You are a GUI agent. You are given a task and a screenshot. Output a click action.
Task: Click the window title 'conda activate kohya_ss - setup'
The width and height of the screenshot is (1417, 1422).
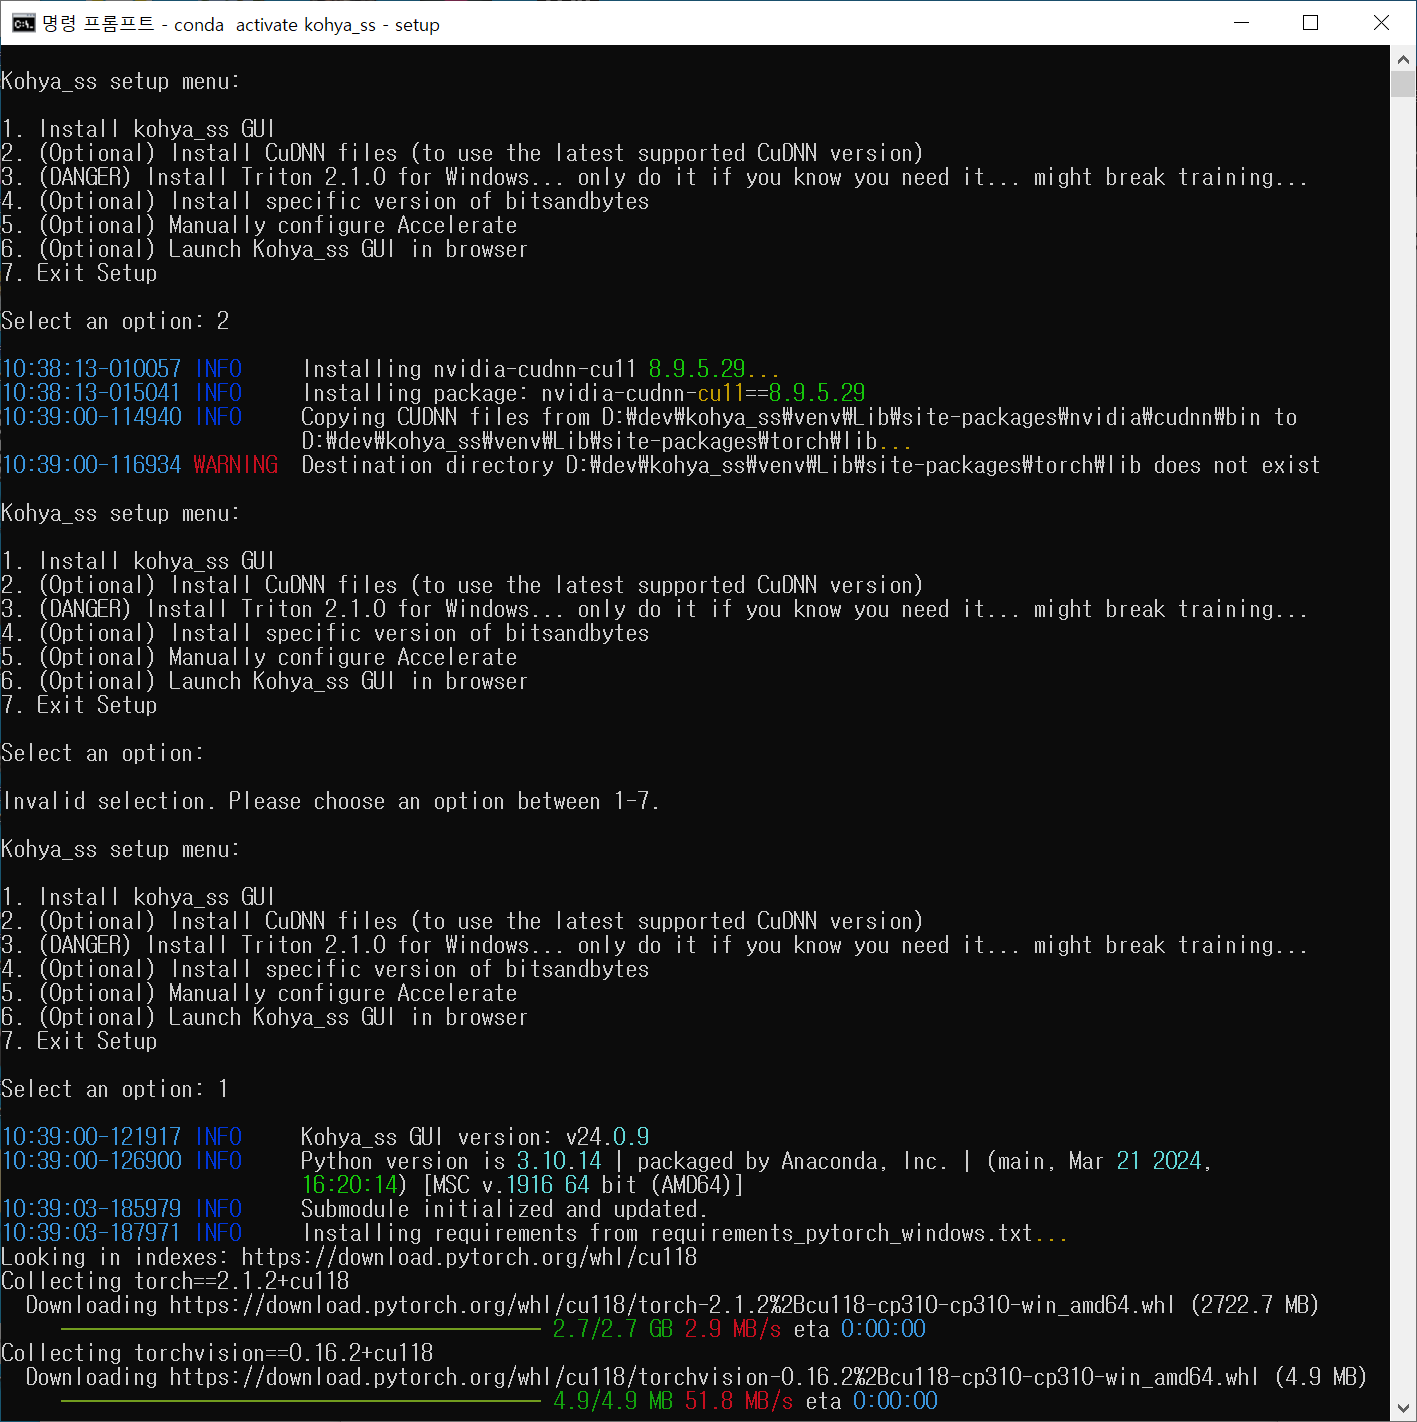point(307,24)
